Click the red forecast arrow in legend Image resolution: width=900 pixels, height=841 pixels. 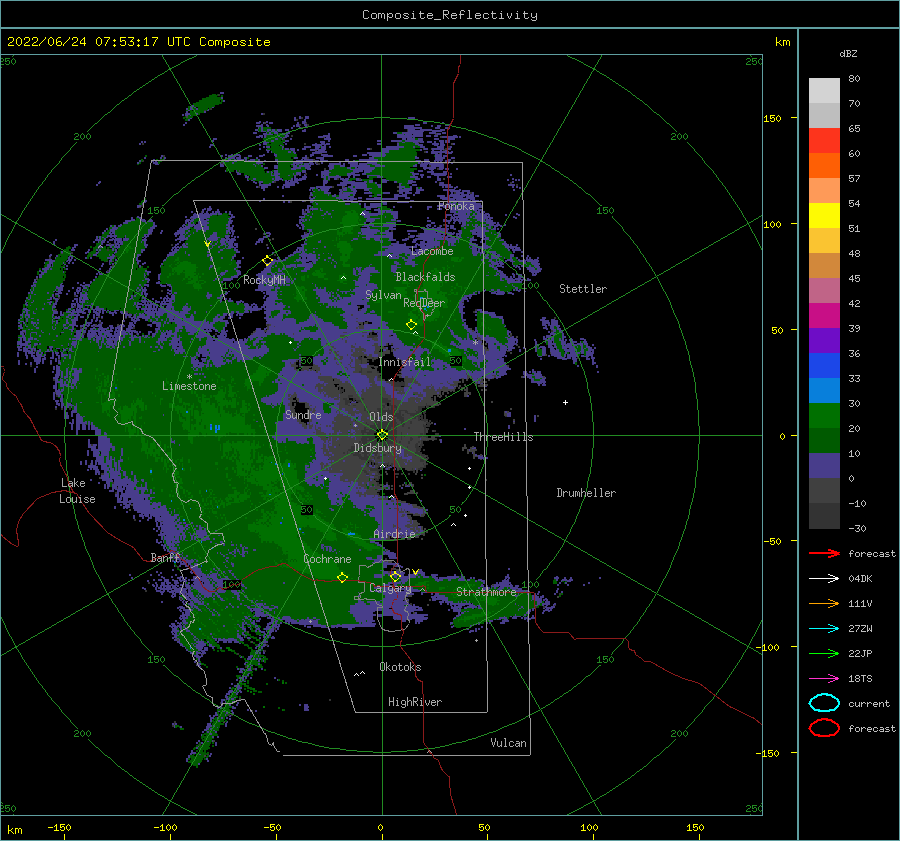click(x=824, y=553)
